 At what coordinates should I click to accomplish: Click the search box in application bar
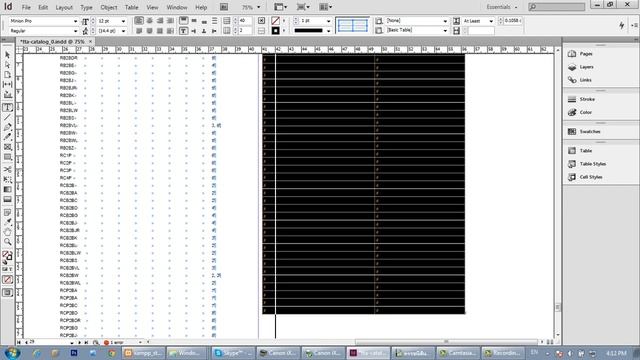point(557,7)
